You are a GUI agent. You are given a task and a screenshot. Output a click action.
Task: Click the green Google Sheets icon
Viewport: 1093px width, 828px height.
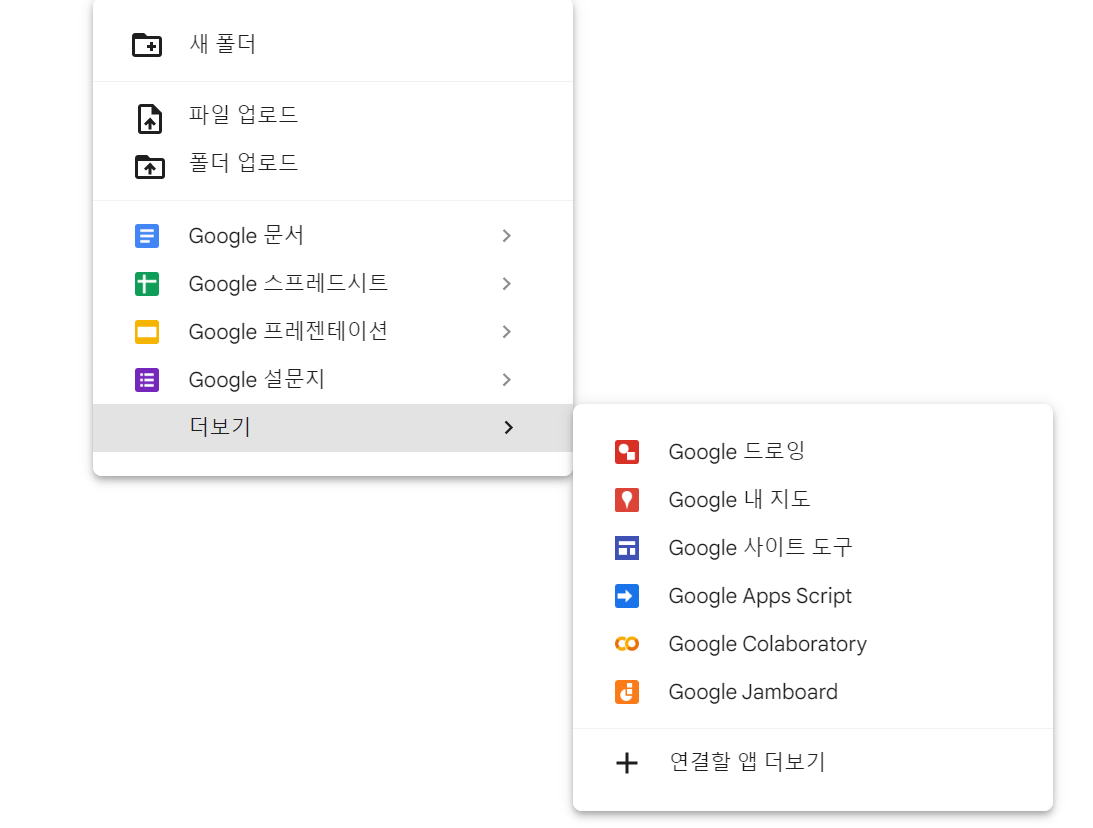147,284
